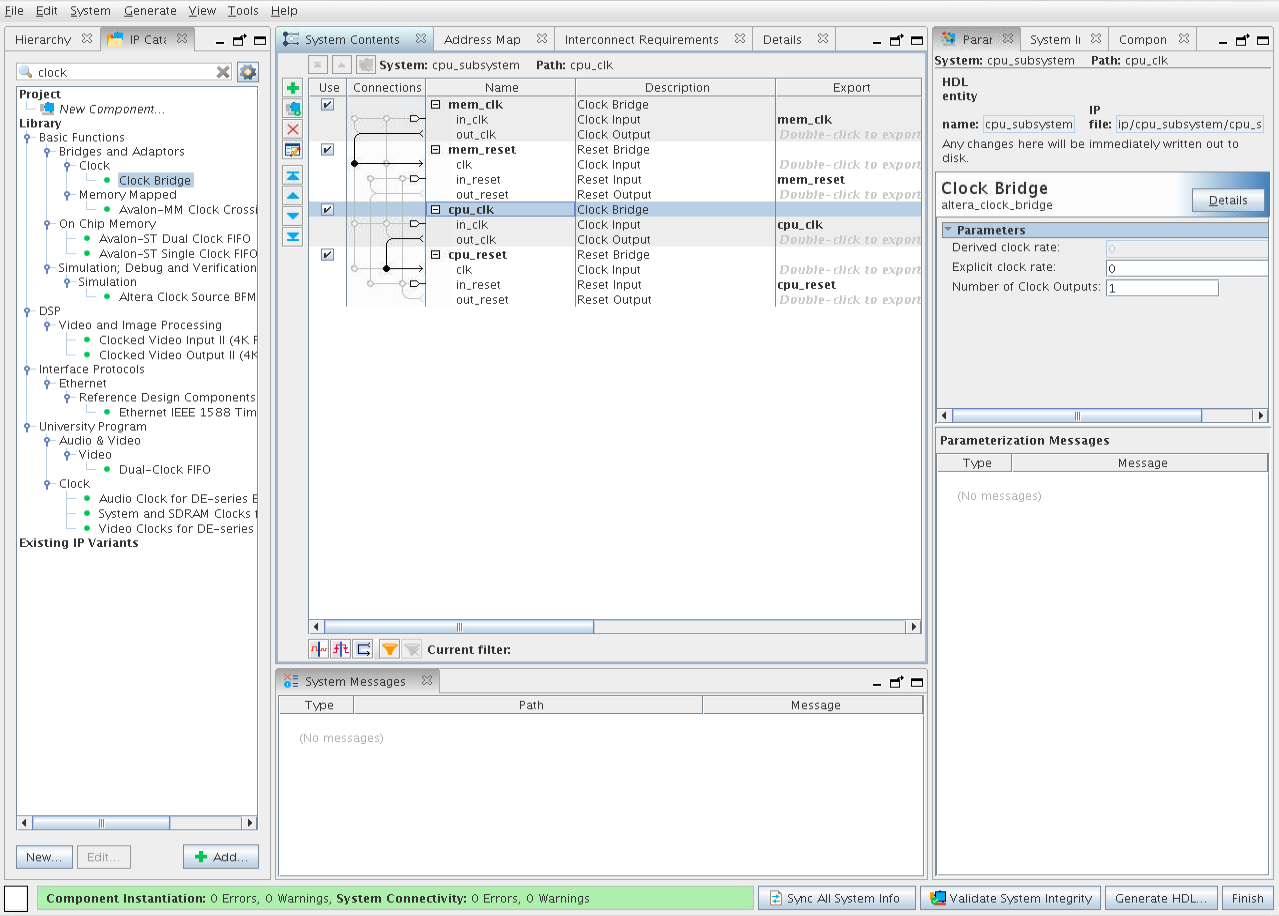Collapse the Parameters section triangle

[x=948, y=230]
